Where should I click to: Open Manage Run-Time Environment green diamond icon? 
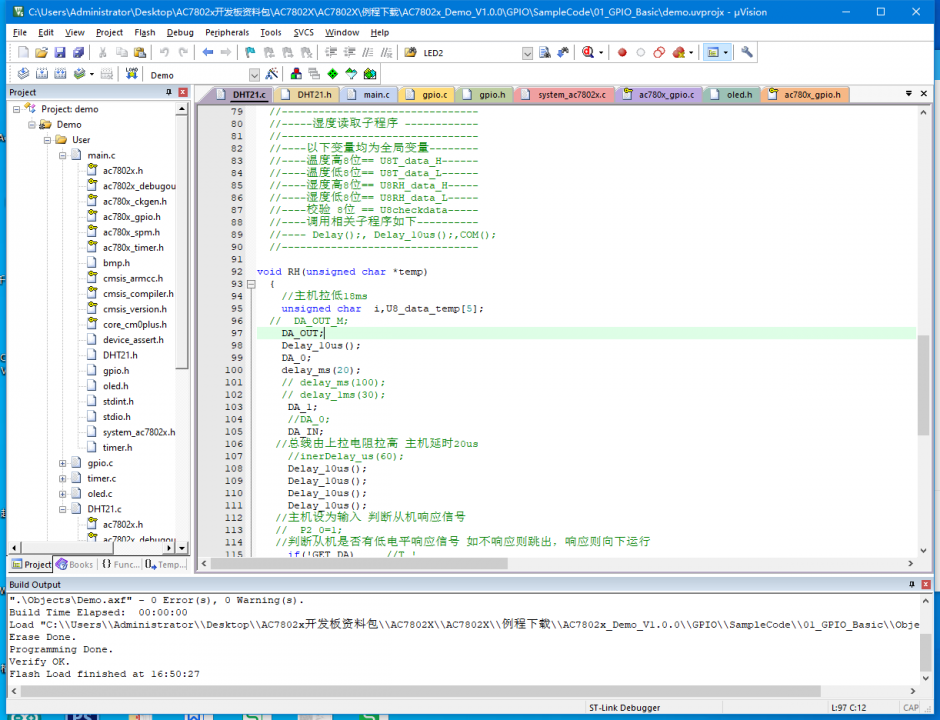pos(333,74)
